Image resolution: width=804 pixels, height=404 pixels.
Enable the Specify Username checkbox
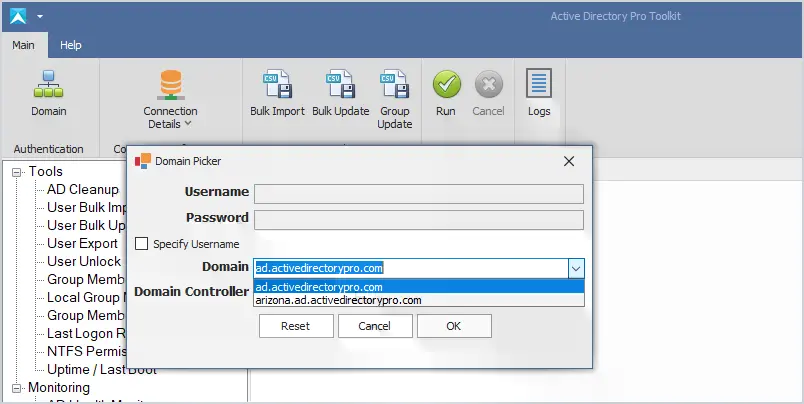[x=142, y=244]
